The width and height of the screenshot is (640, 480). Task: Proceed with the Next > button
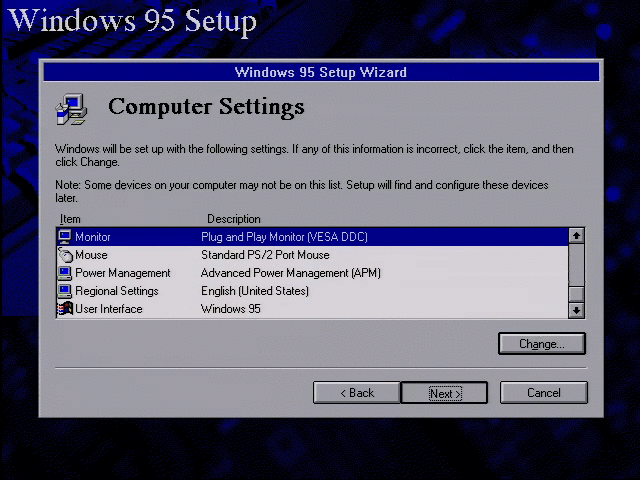(x=444, y=393)
